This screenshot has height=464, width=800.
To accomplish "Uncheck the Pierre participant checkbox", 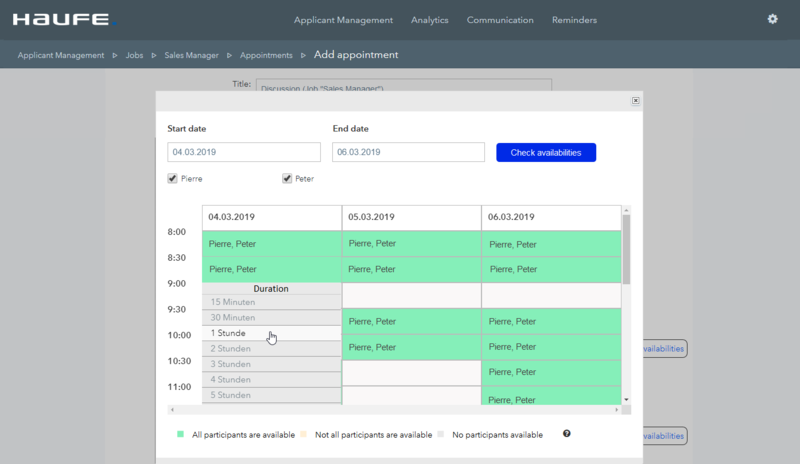I will pos(172,178).
